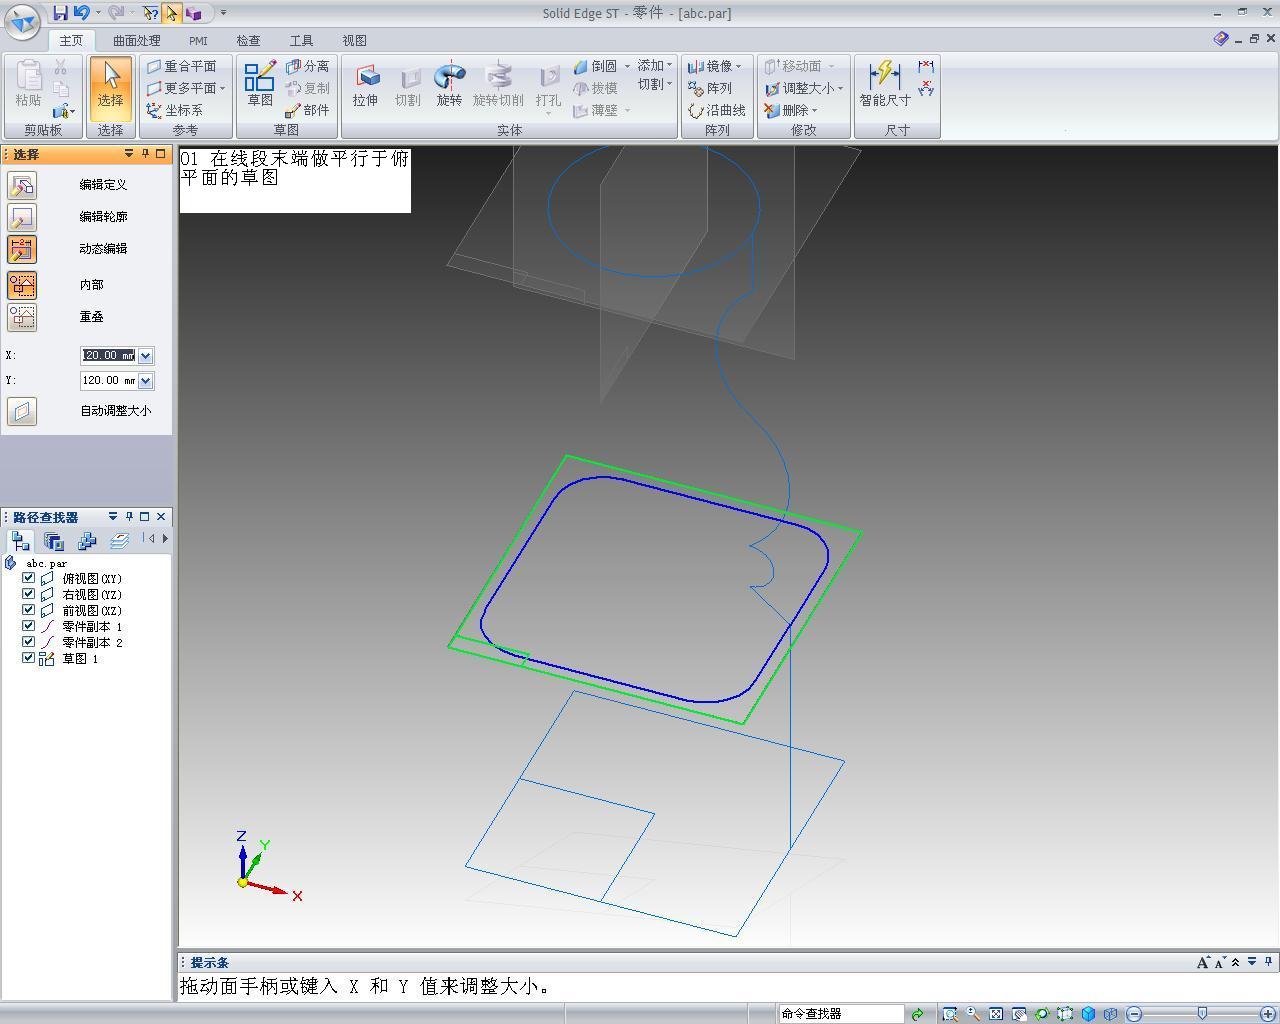This screenshot has height=1024, width=1280.
Task: Open the 路径查找器 panel options arrow
Action: tap(113, 517)
